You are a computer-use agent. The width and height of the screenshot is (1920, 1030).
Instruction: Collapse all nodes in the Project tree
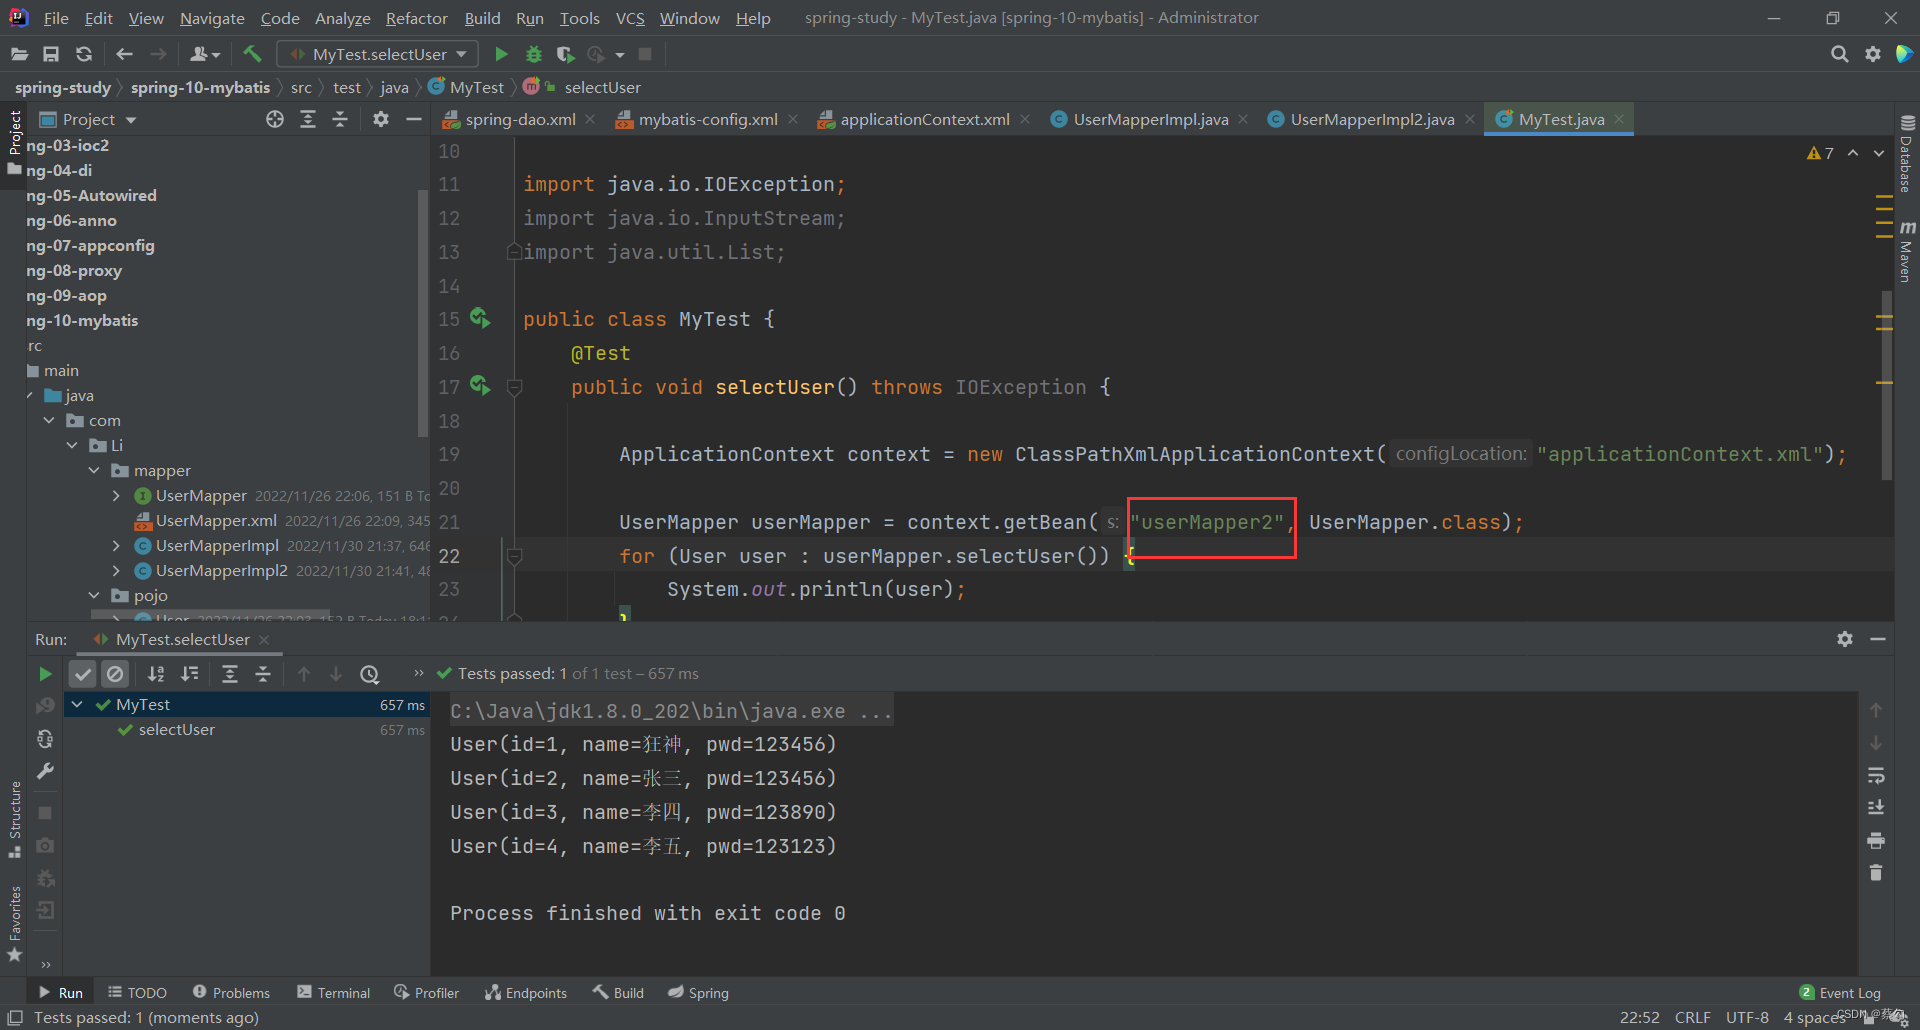coord(340,119)
